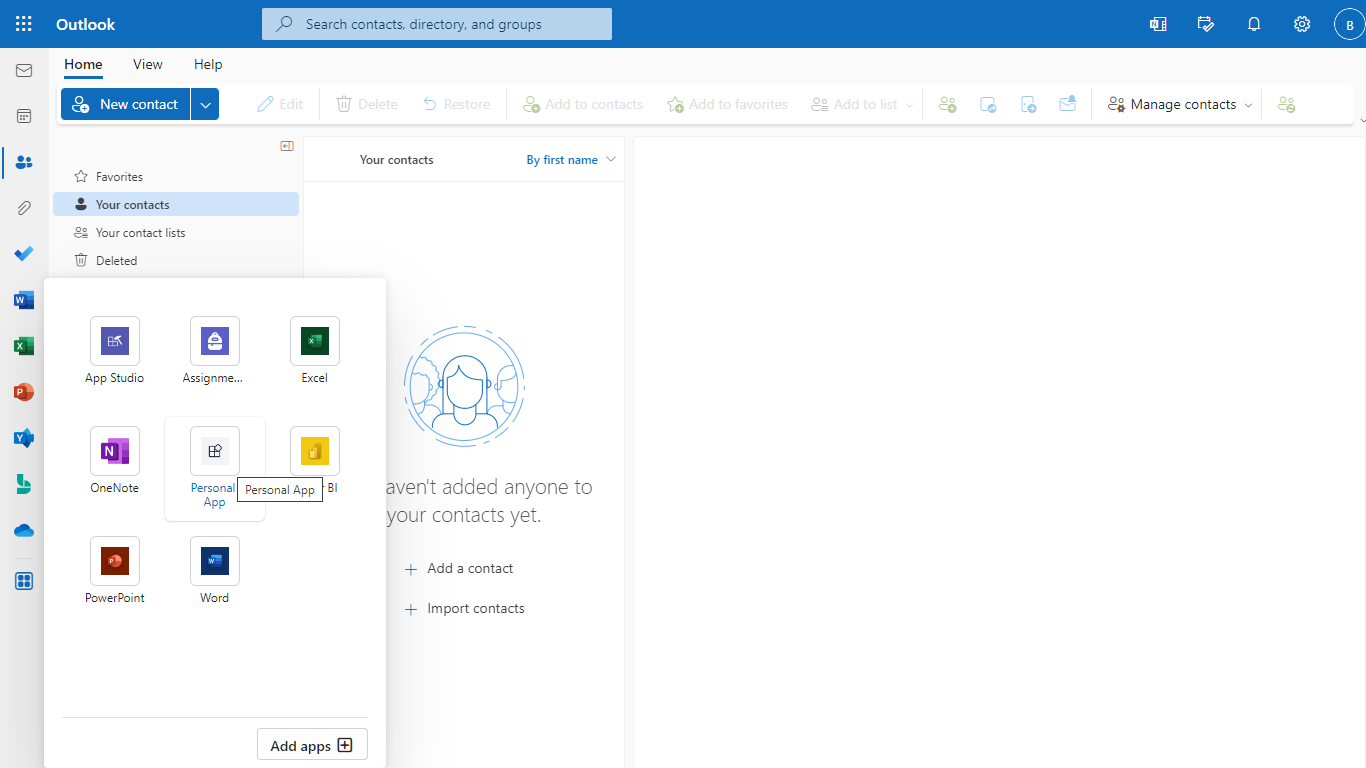Click the Add to contacts button
Screen dimensions: 1366x768
(x=584, y=104)
